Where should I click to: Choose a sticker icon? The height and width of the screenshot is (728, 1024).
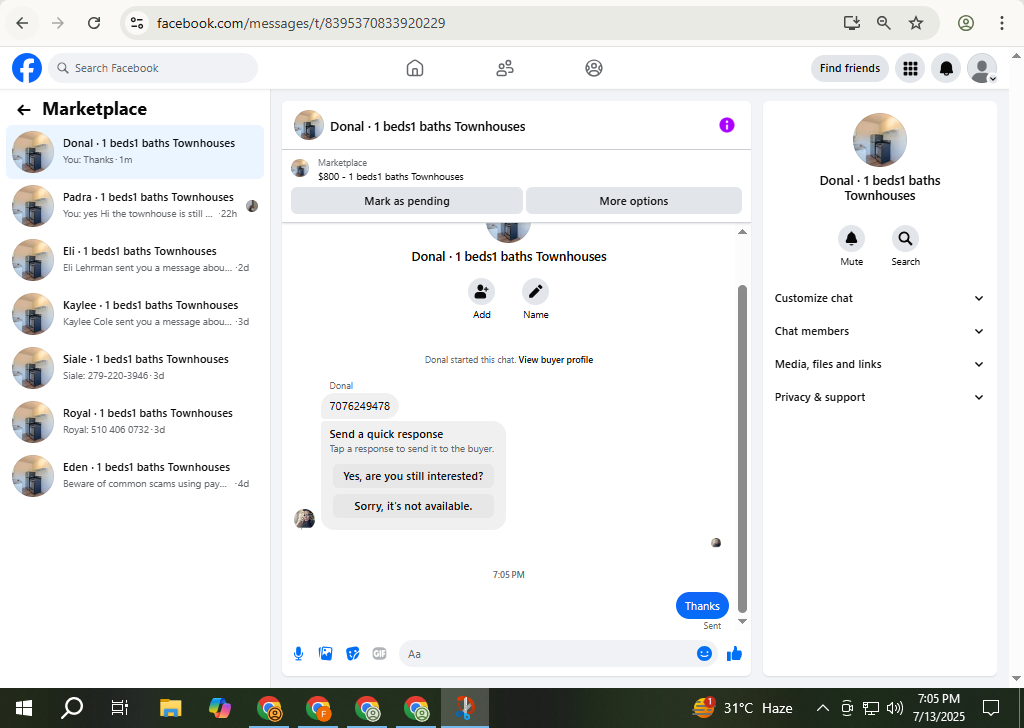(x=353, y=654)
